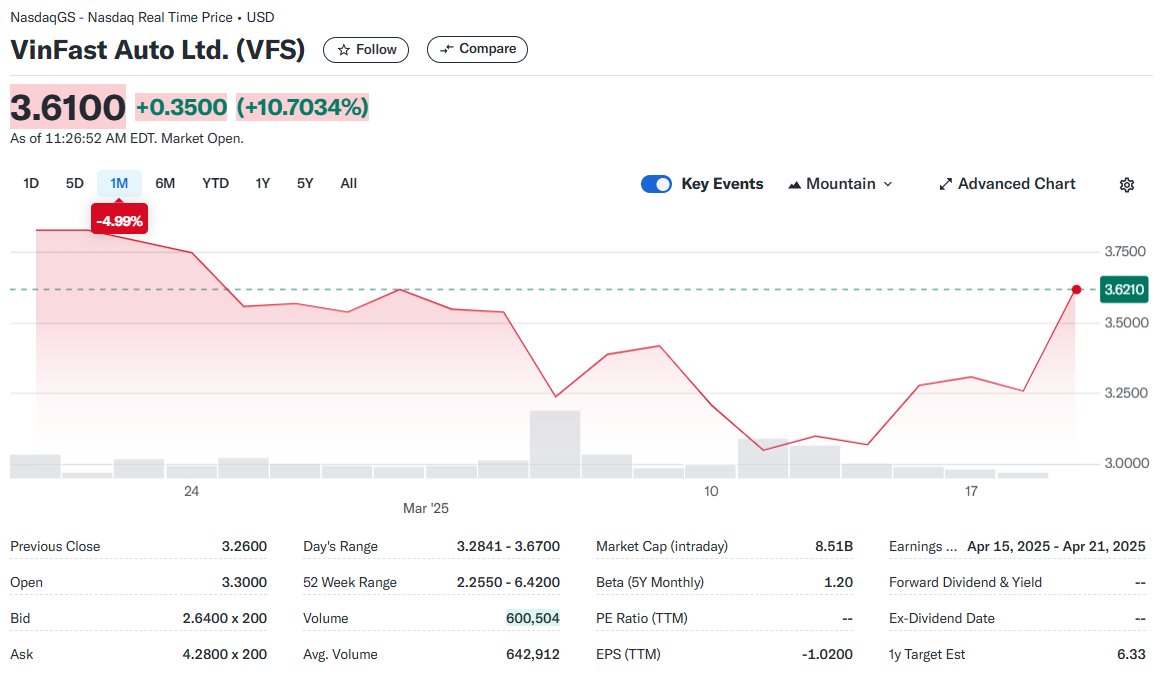Viewport: 1168px width, 674px height.
Task: Toggle the Key Events switch off
Action: (x=656, y=184)
